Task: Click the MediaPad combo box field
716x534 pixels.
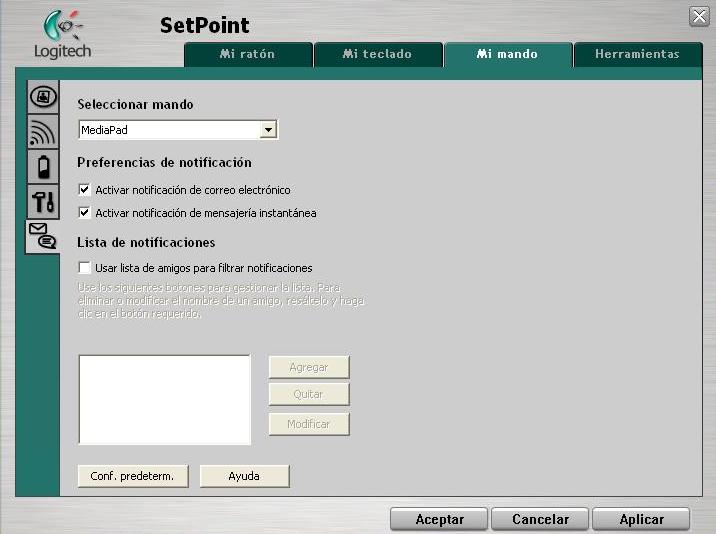Action: pyautogui.click(x=168, y=130)
